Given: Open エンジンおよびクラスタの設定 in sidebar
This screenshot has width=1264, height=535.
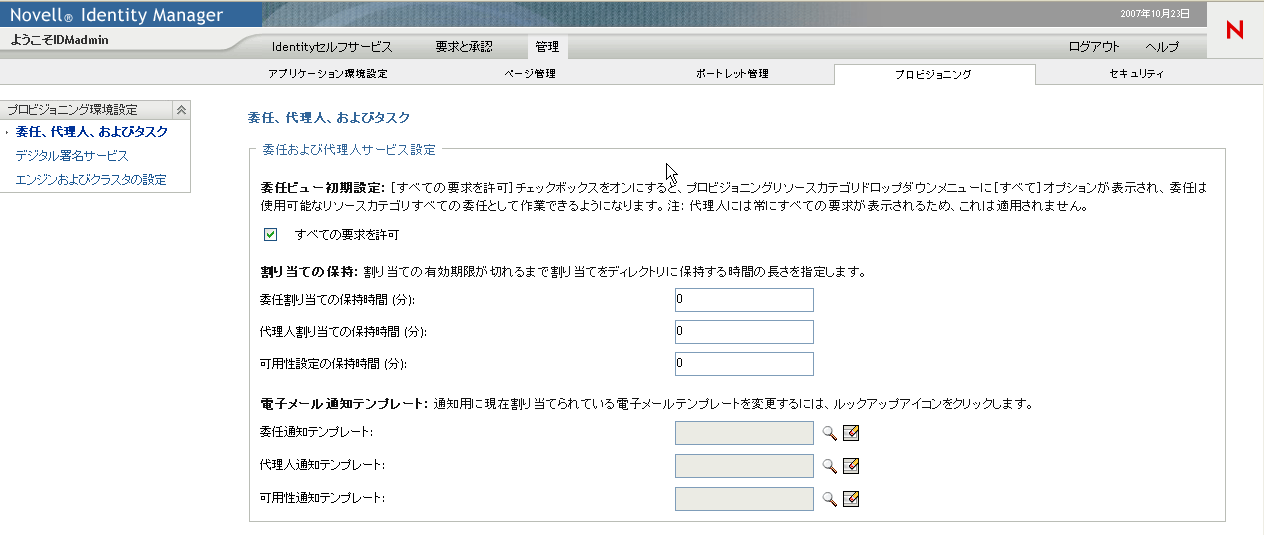Looking at the screenshot, I should tap(91, 180).
